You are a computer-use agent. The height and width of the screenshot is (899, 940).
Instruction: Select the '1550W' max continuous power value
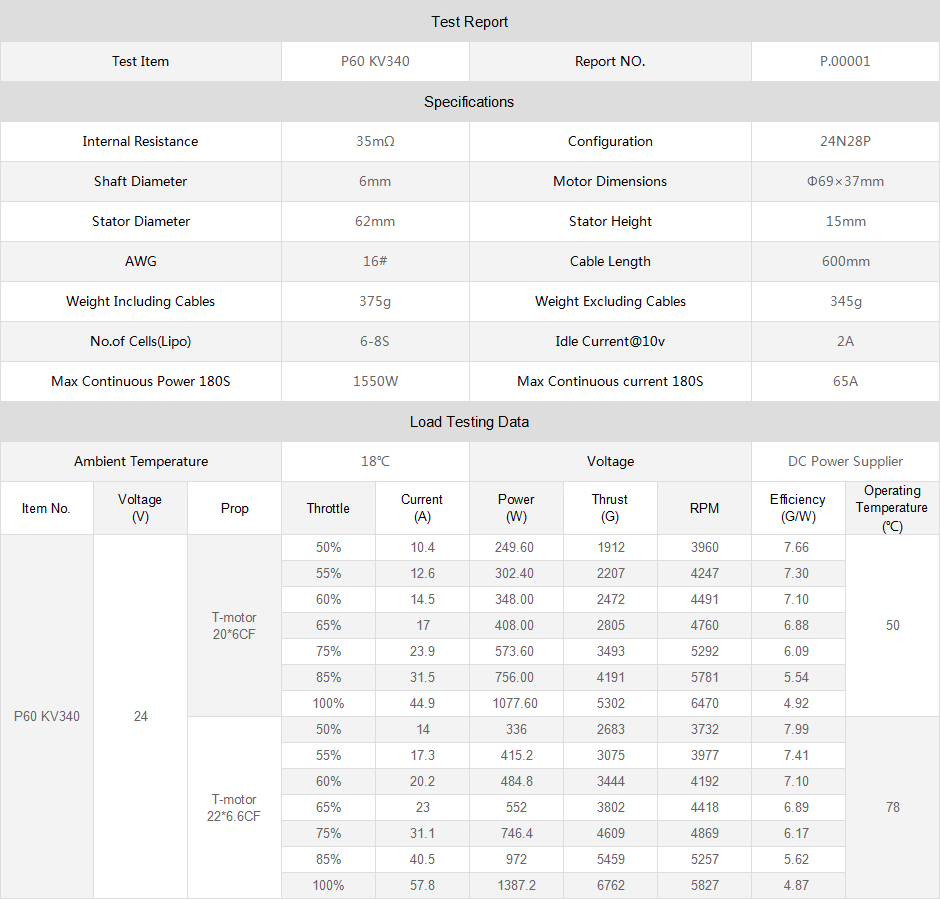point(375,381)
